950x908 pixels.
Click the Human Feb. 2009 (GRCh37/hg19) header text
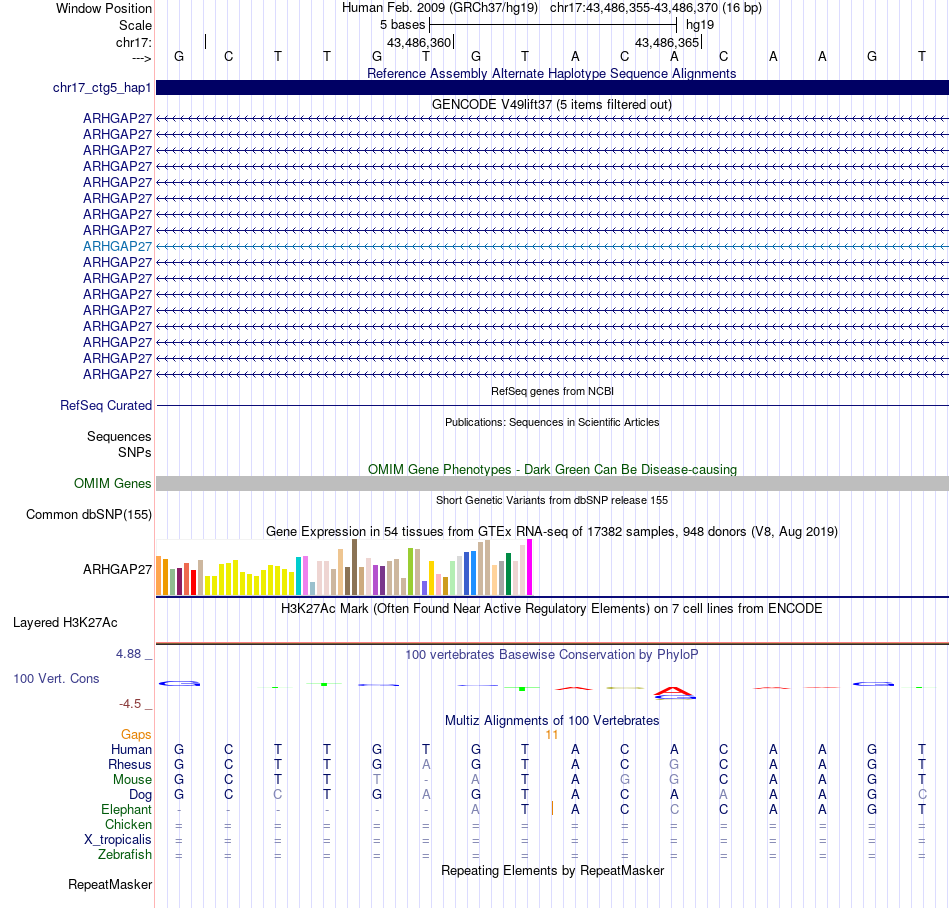coord(440,8)
